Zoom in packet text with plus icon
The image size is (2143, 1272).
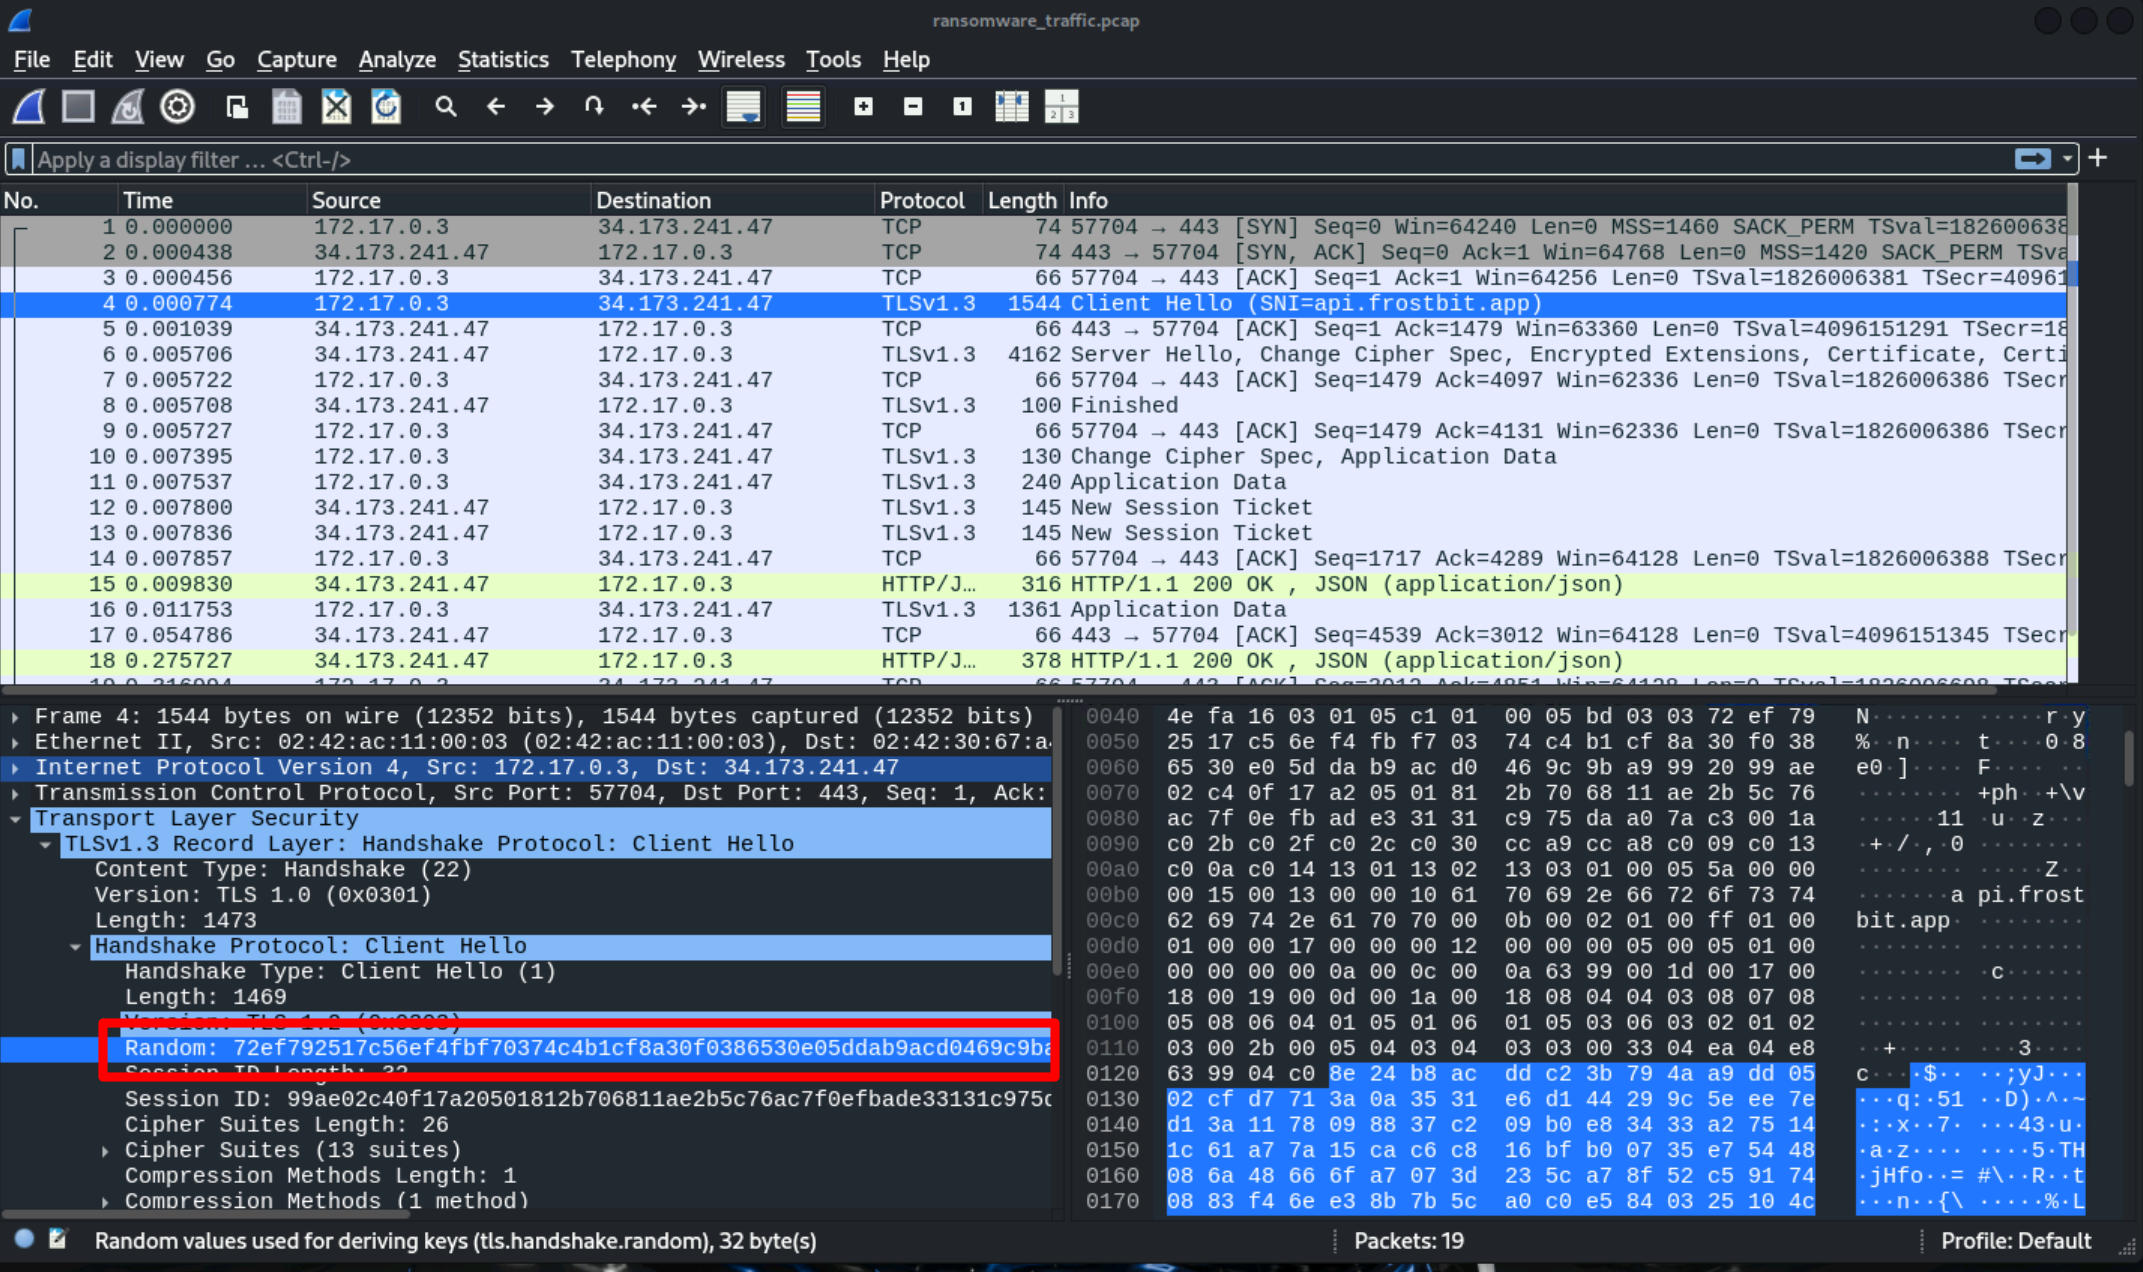click(863, 106)
